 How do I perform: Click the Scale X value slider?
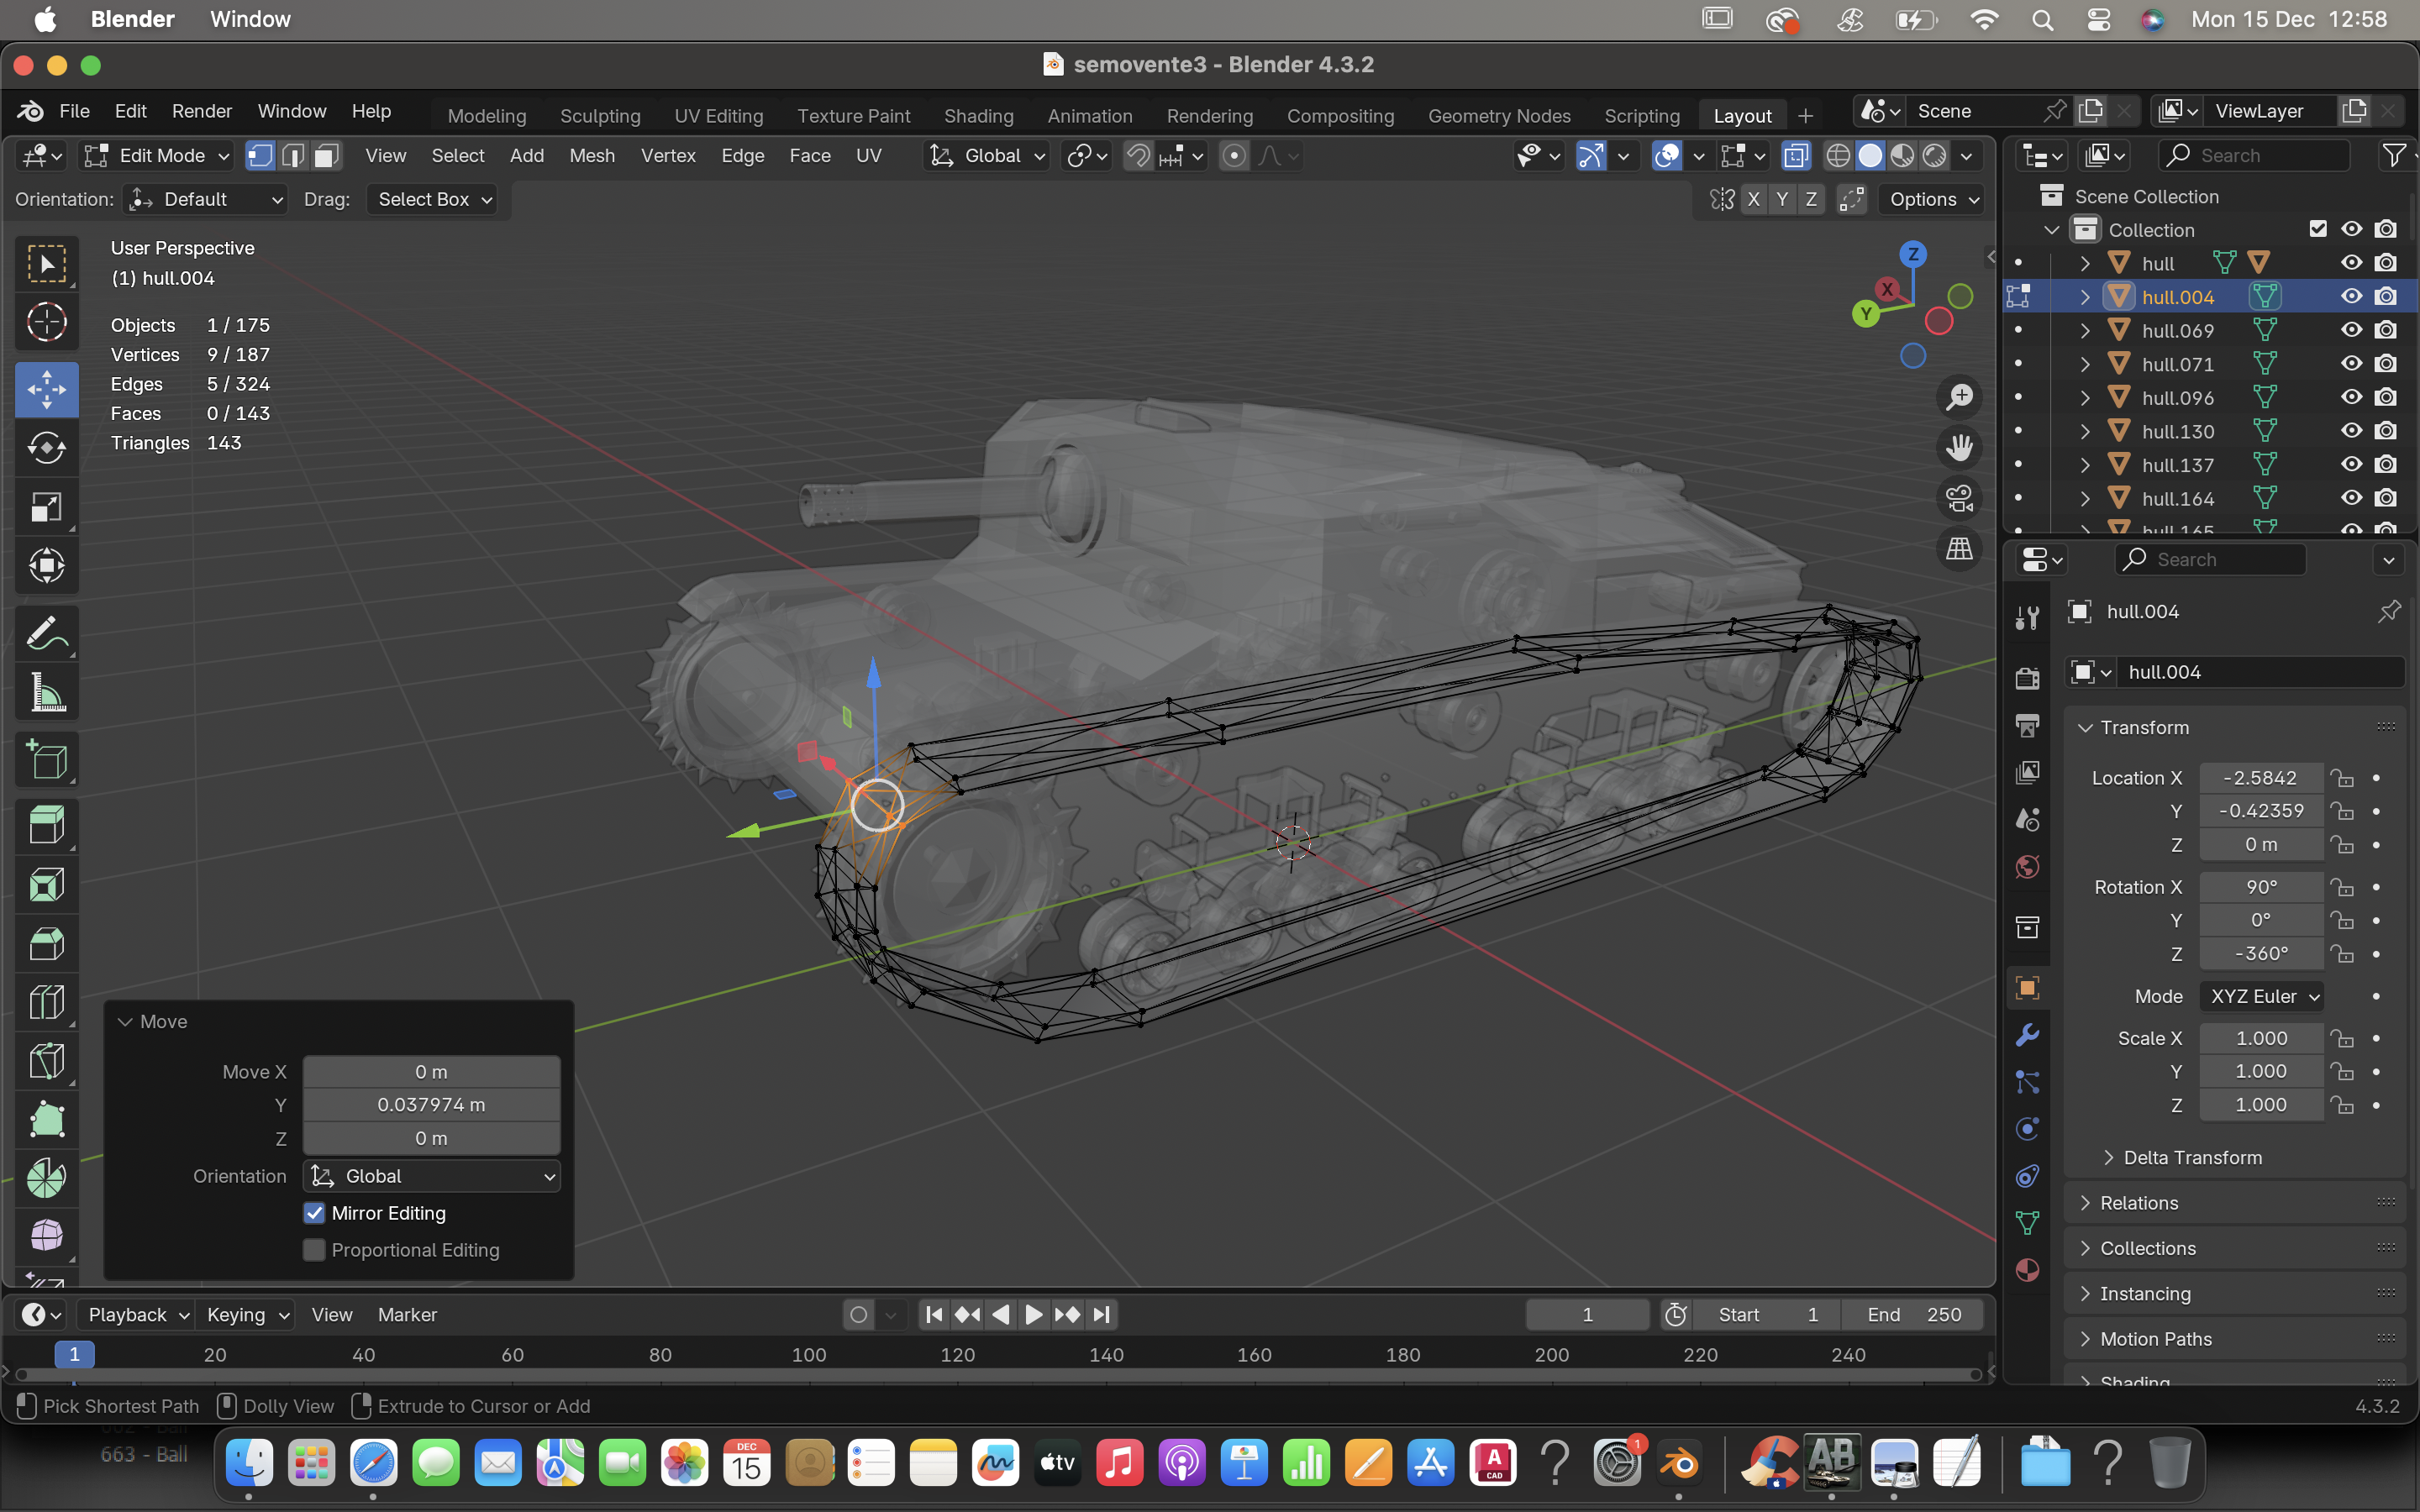(x=2260, y=1038)
